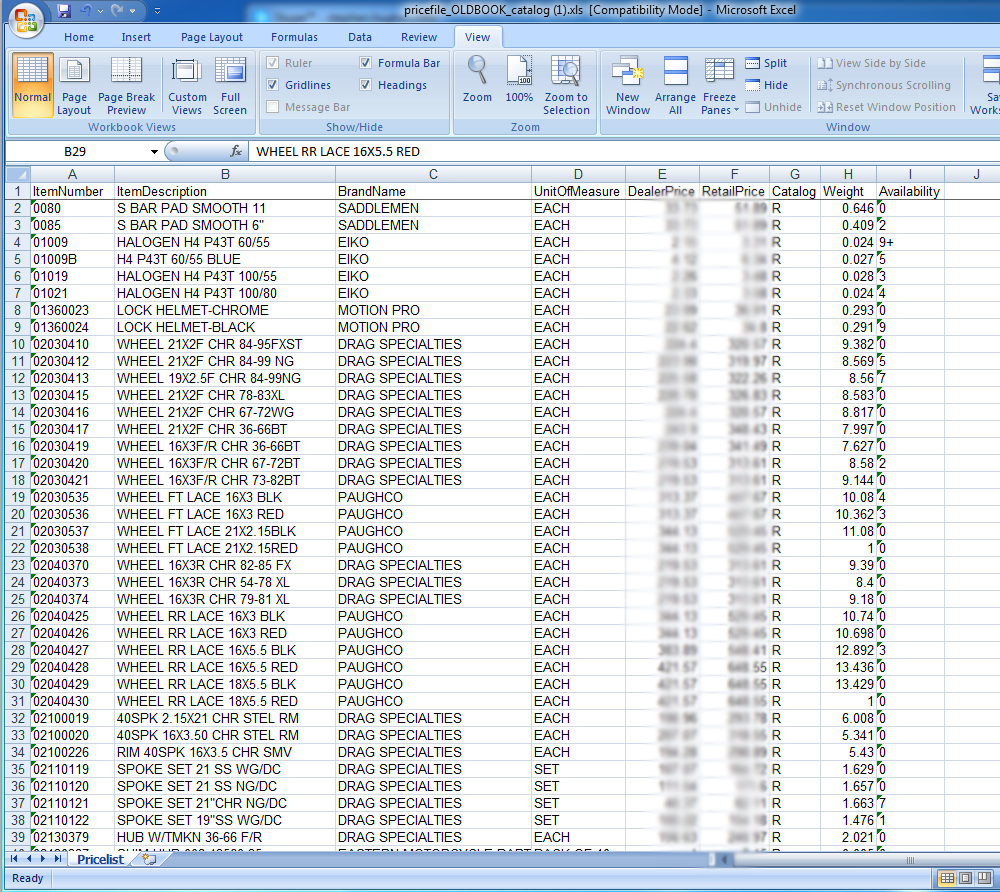Select the Normal workbook view
Image resolution: width=1000 pixels, height=892 pixels.
click(33, 85)
